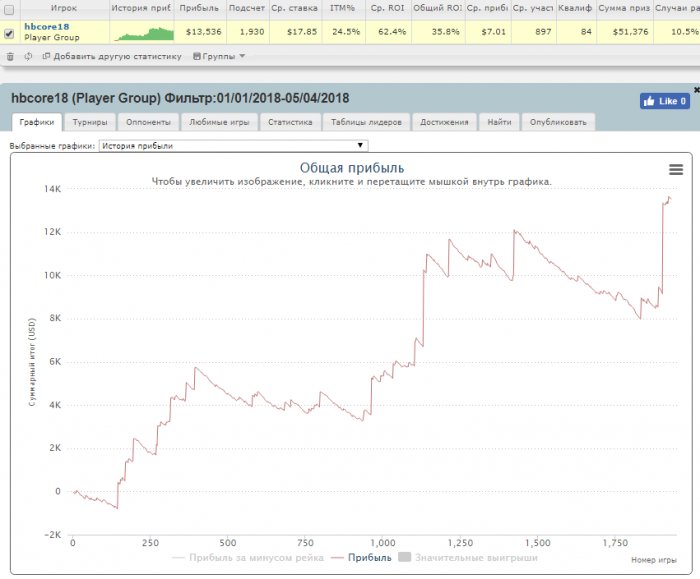Screen dimensions: 700x579
Task: Open the Группы dropdown
Action: tap(219, 56)
